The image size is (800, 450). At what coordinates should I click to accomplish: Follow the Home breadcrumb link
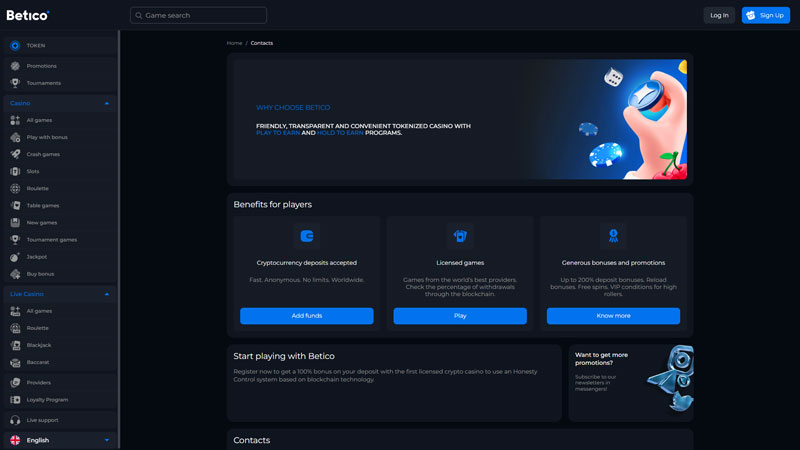point(234,43)
